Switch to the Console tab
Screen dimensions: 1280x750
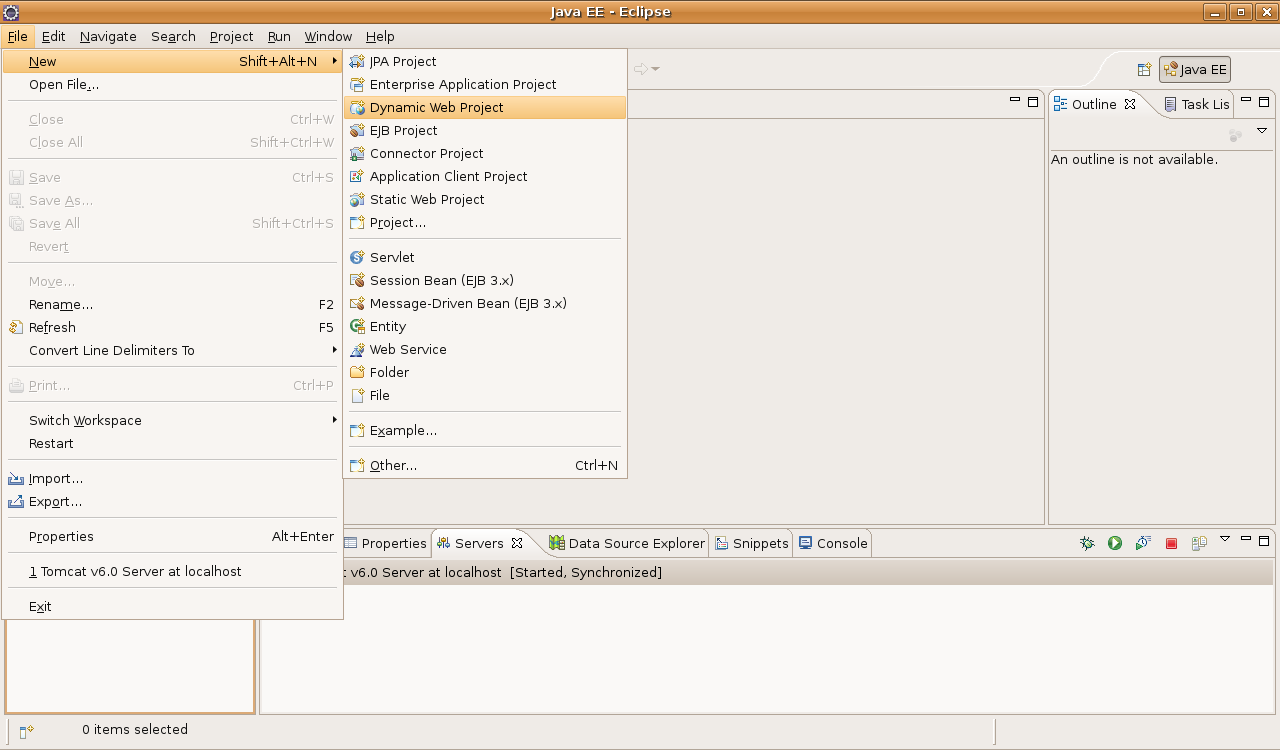(x=833, y=543)
